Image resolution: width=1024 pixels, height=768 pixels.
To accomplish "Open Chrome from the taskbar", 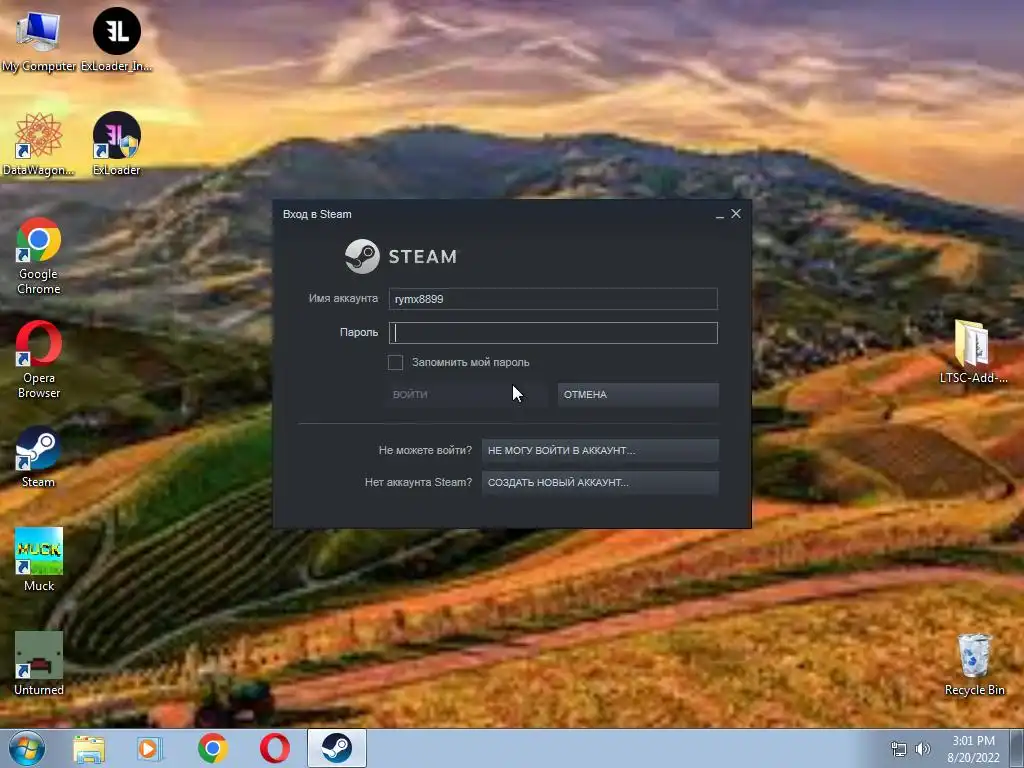I will (212, 748).
